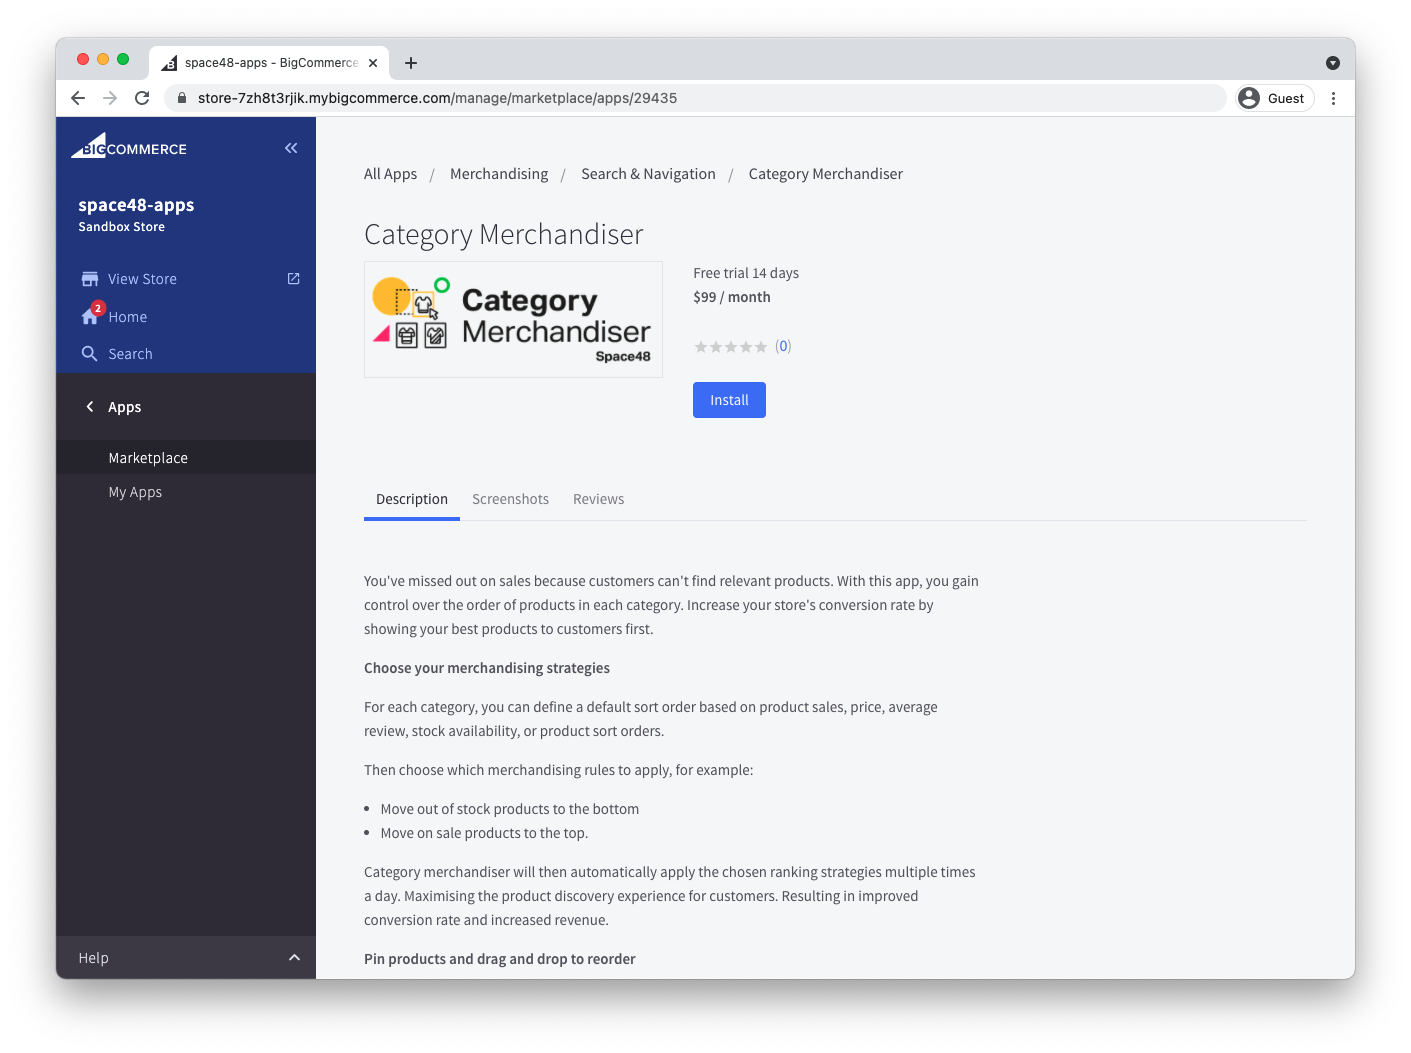Open external link icon beside View Store

click(293, 279)
